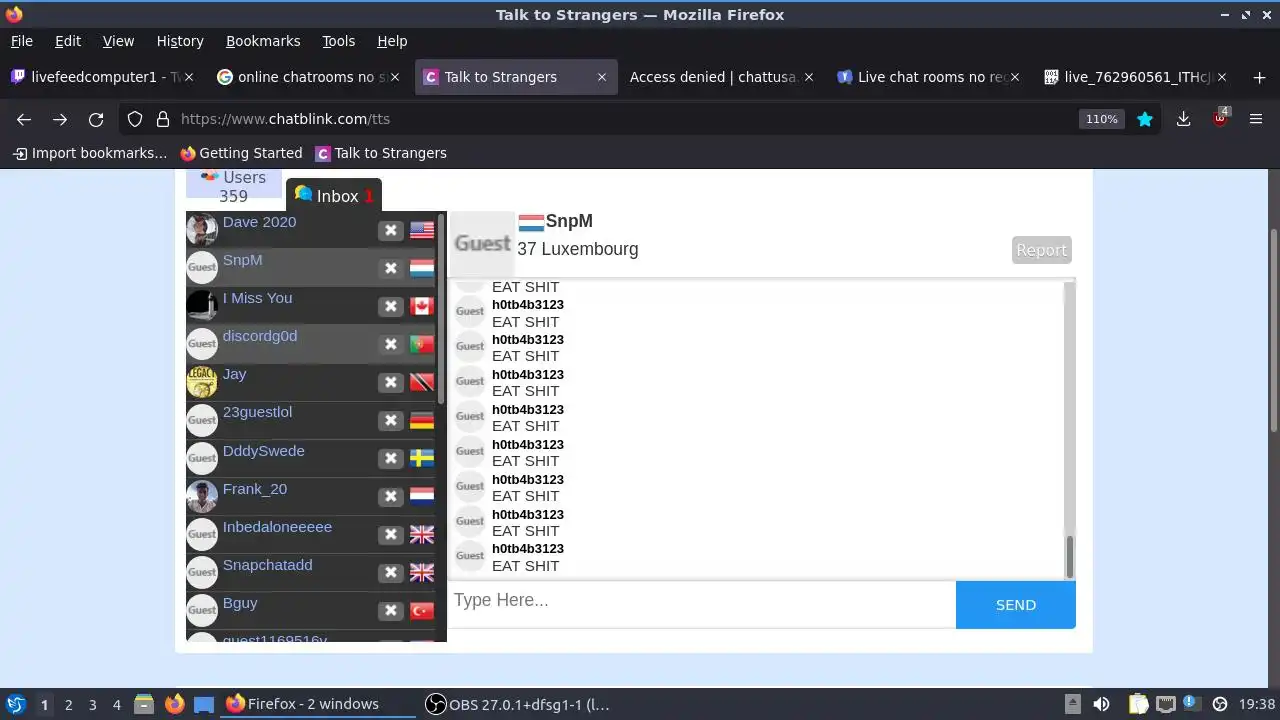Open the Firefox downloads panel
The height and width of the screenshot is (720, 1280).
click(x=1183, y=119)
